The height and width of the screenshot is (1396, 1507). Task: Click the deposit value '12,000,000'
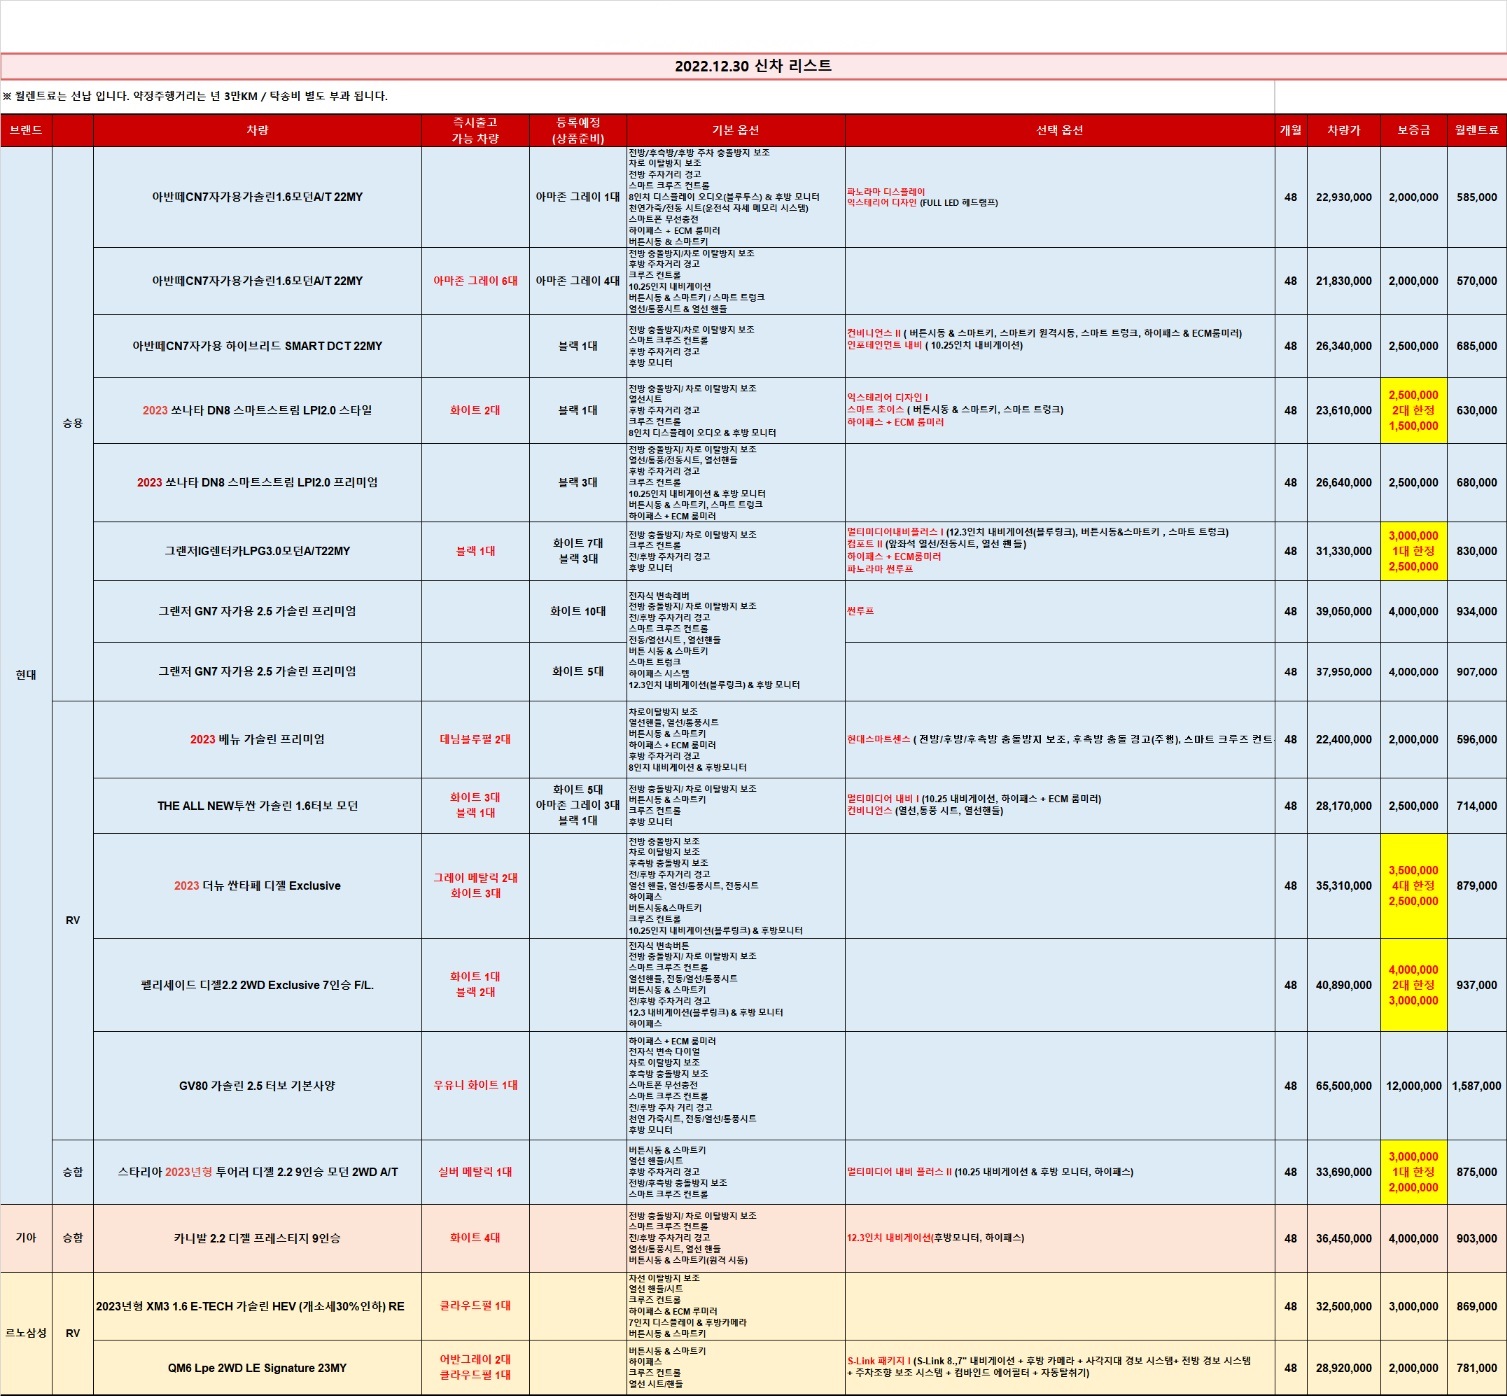pyautogui.click(x=1414, y=1086)
